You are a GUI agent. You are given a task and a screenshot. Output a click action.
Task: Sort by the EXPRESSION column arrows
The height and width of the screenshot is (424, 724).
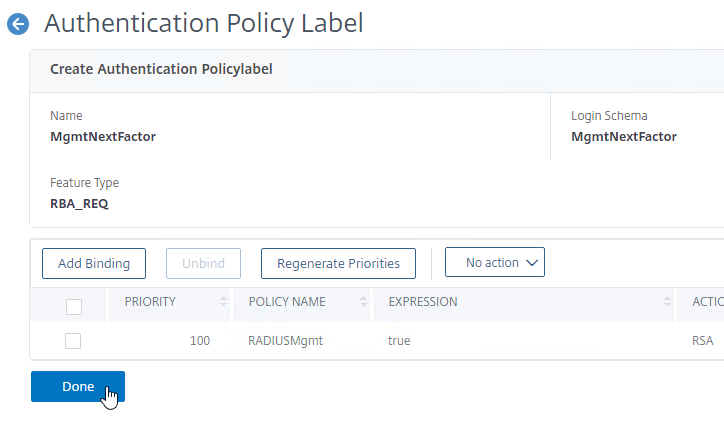(x=667, y=302)
